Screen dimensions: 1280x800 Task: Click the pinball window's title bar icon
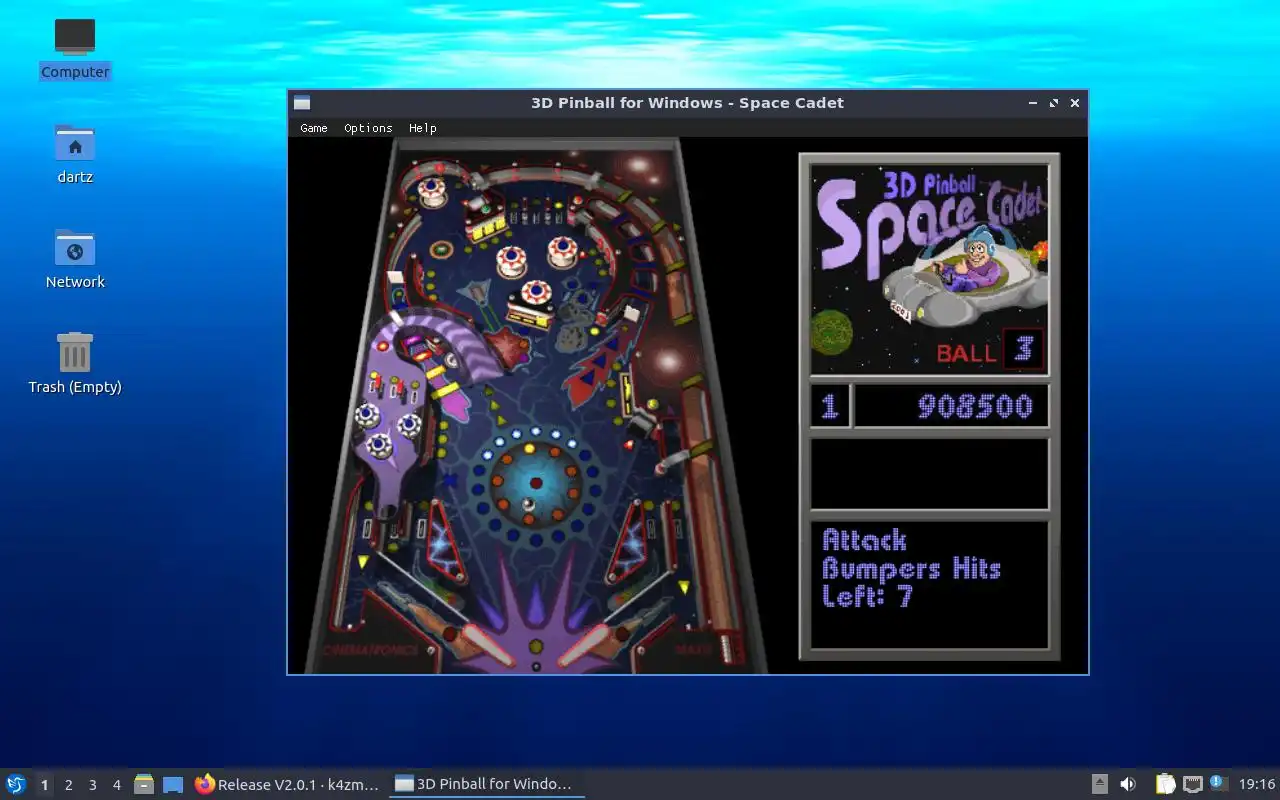(302, 103)
